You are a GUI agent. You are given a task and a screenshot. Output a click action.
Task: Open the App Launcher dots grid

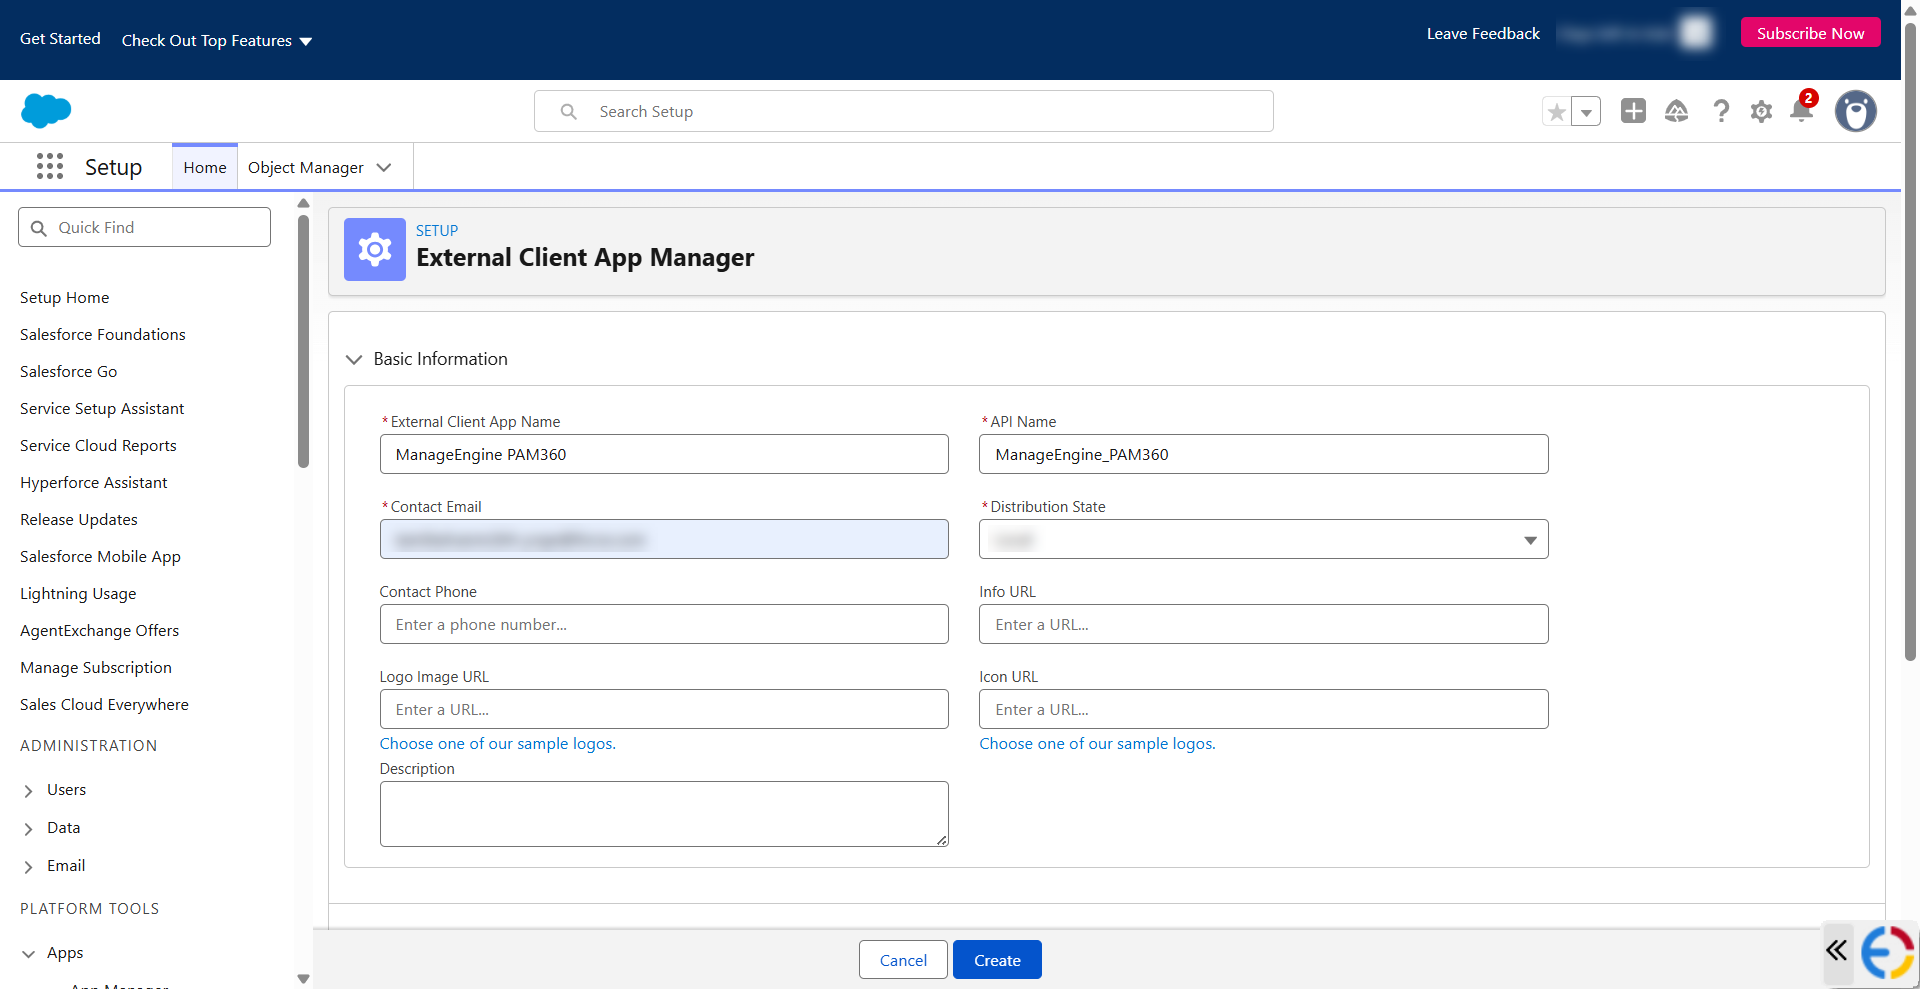[50, 166]
